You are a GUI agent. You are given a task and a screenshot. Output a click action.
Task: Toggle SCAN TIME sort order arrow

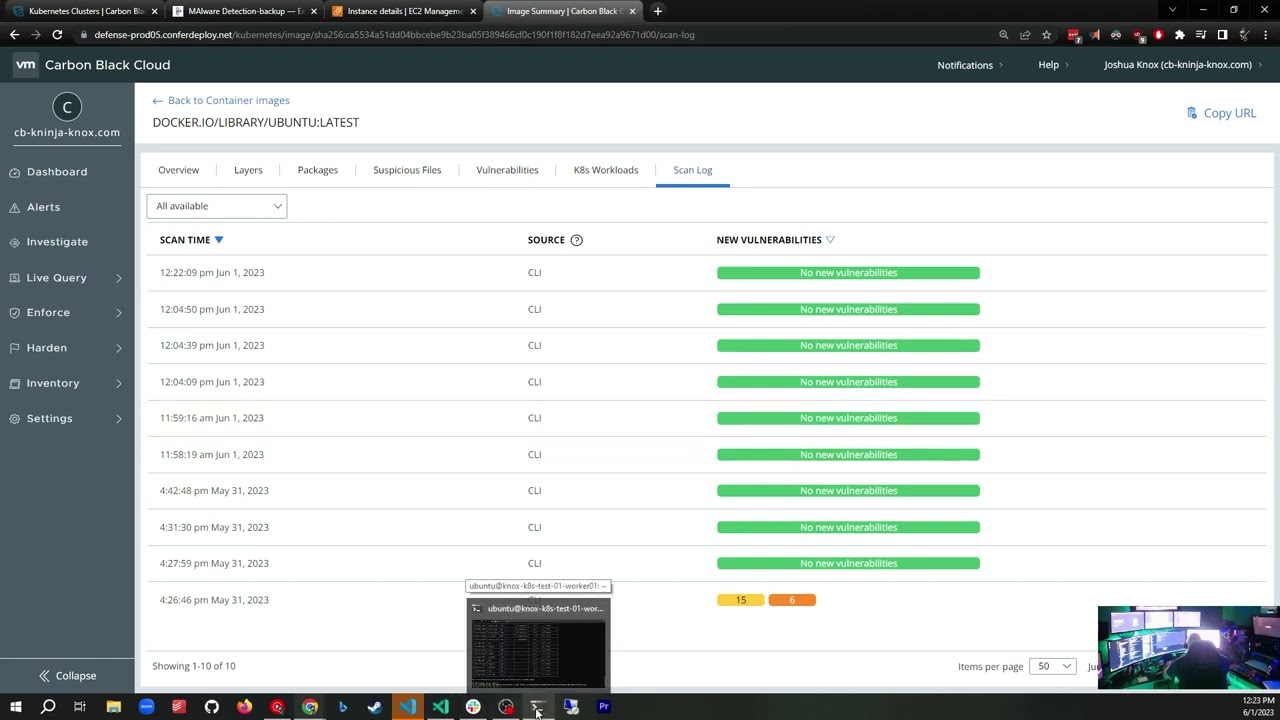tap(219, 240)
